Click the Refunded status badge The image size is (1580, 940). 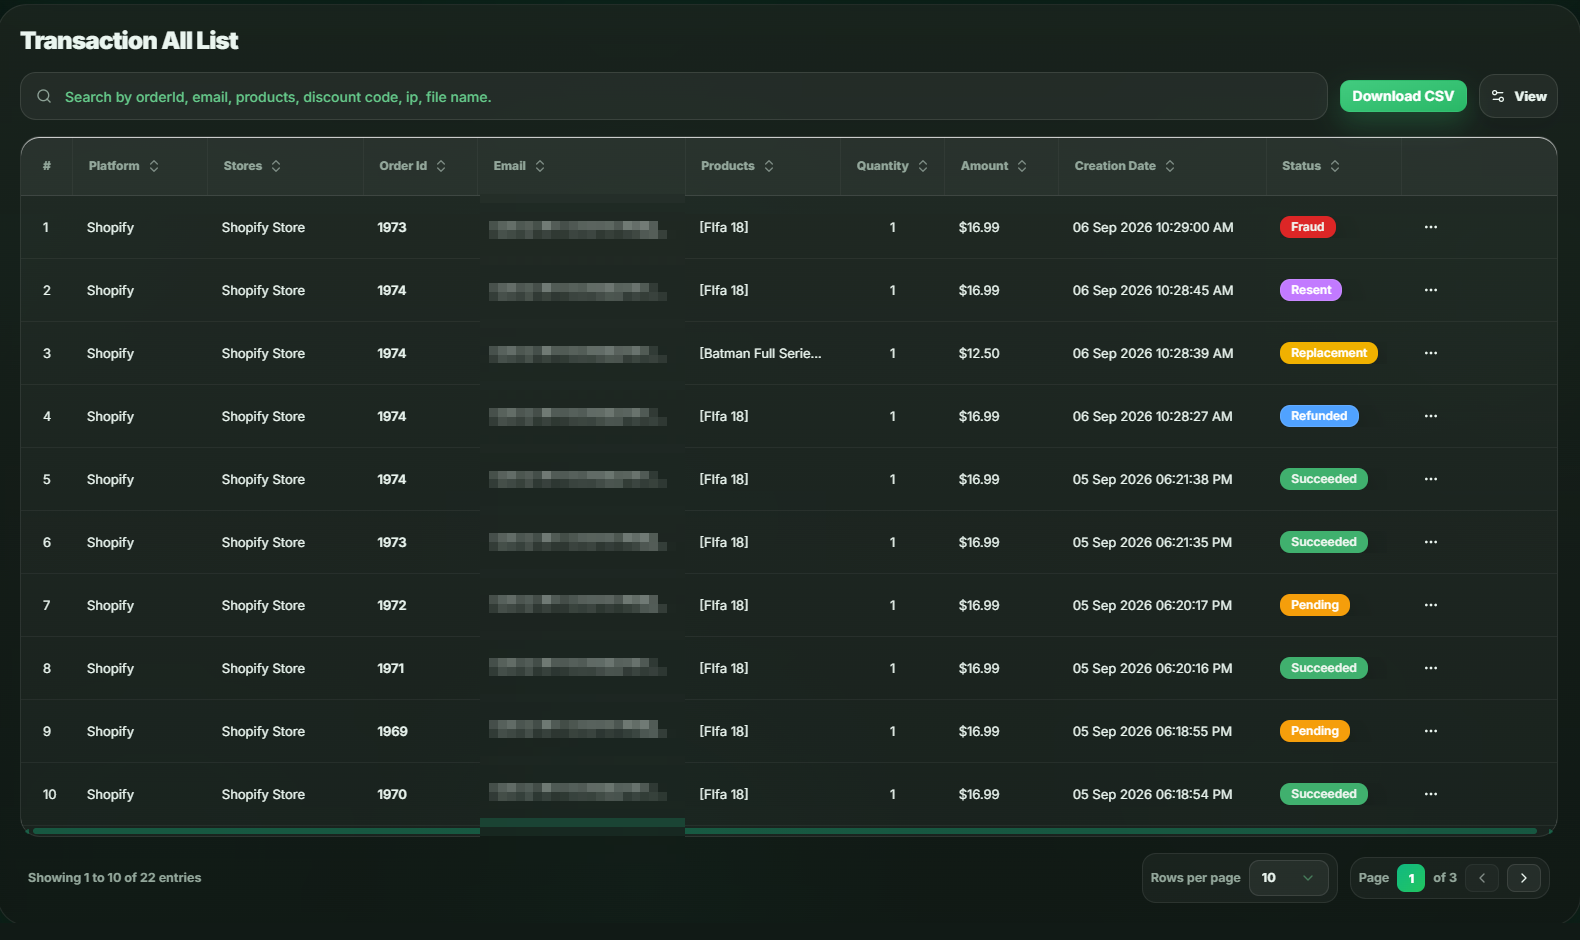pyautogui.click(x=1319, y=416)
